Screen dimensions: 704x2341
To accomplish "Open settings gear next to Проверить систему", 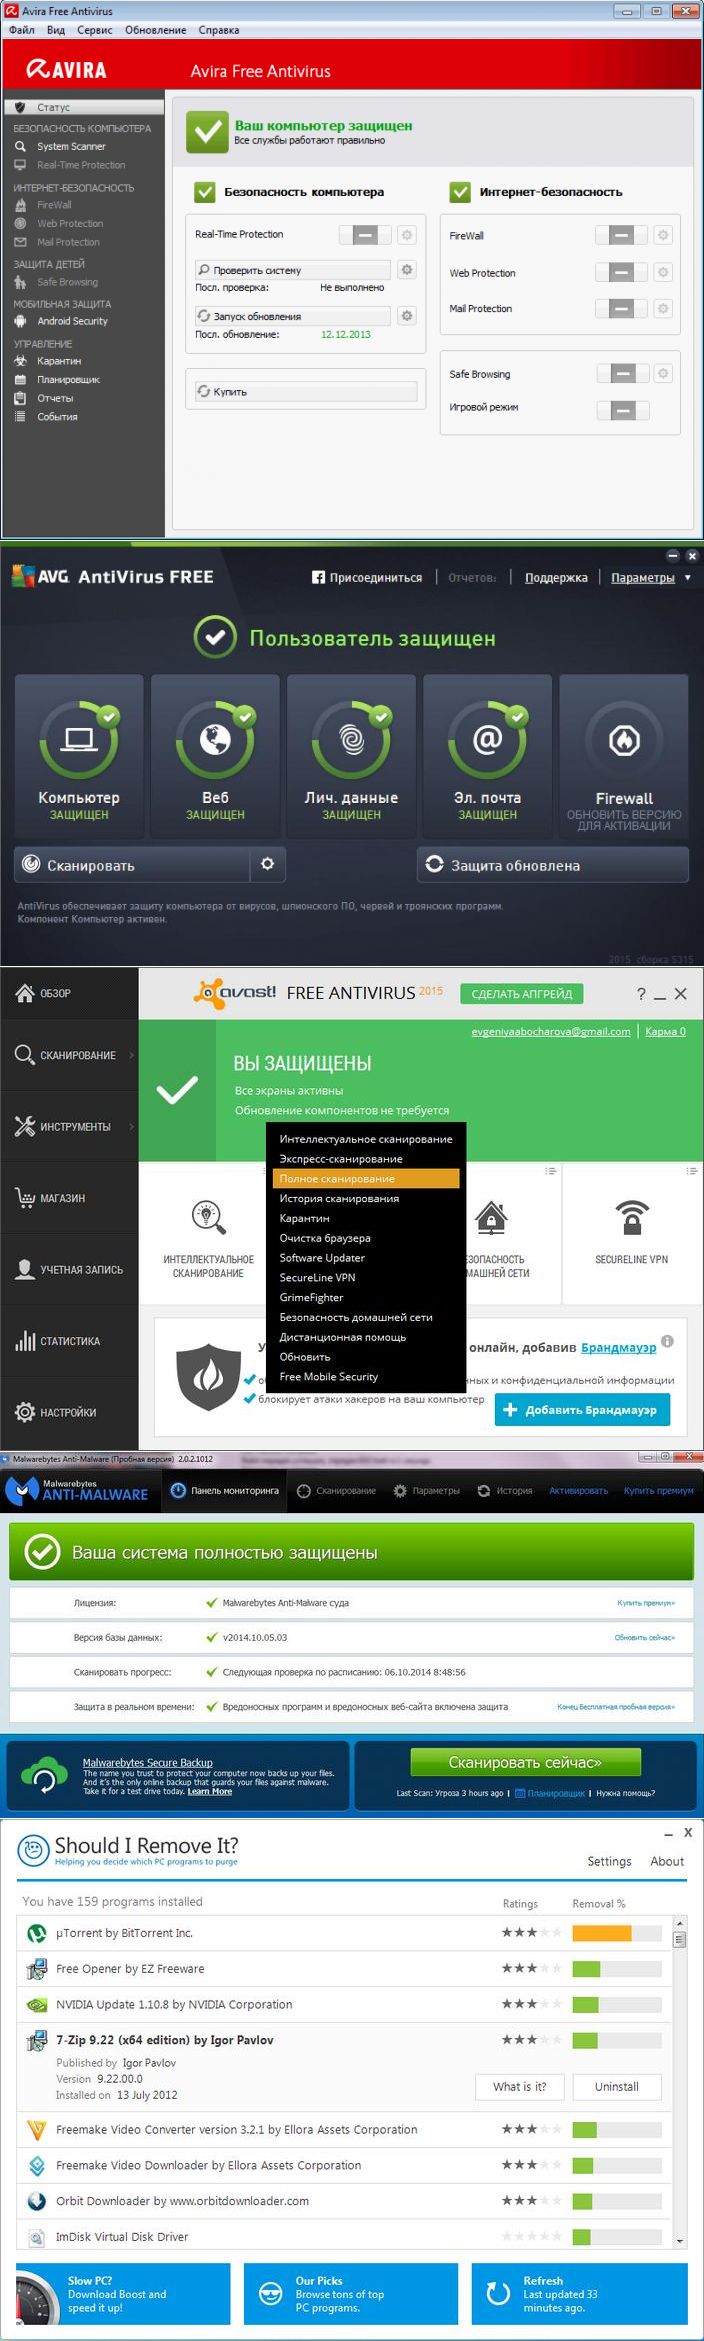I will [x=407, y=270].
